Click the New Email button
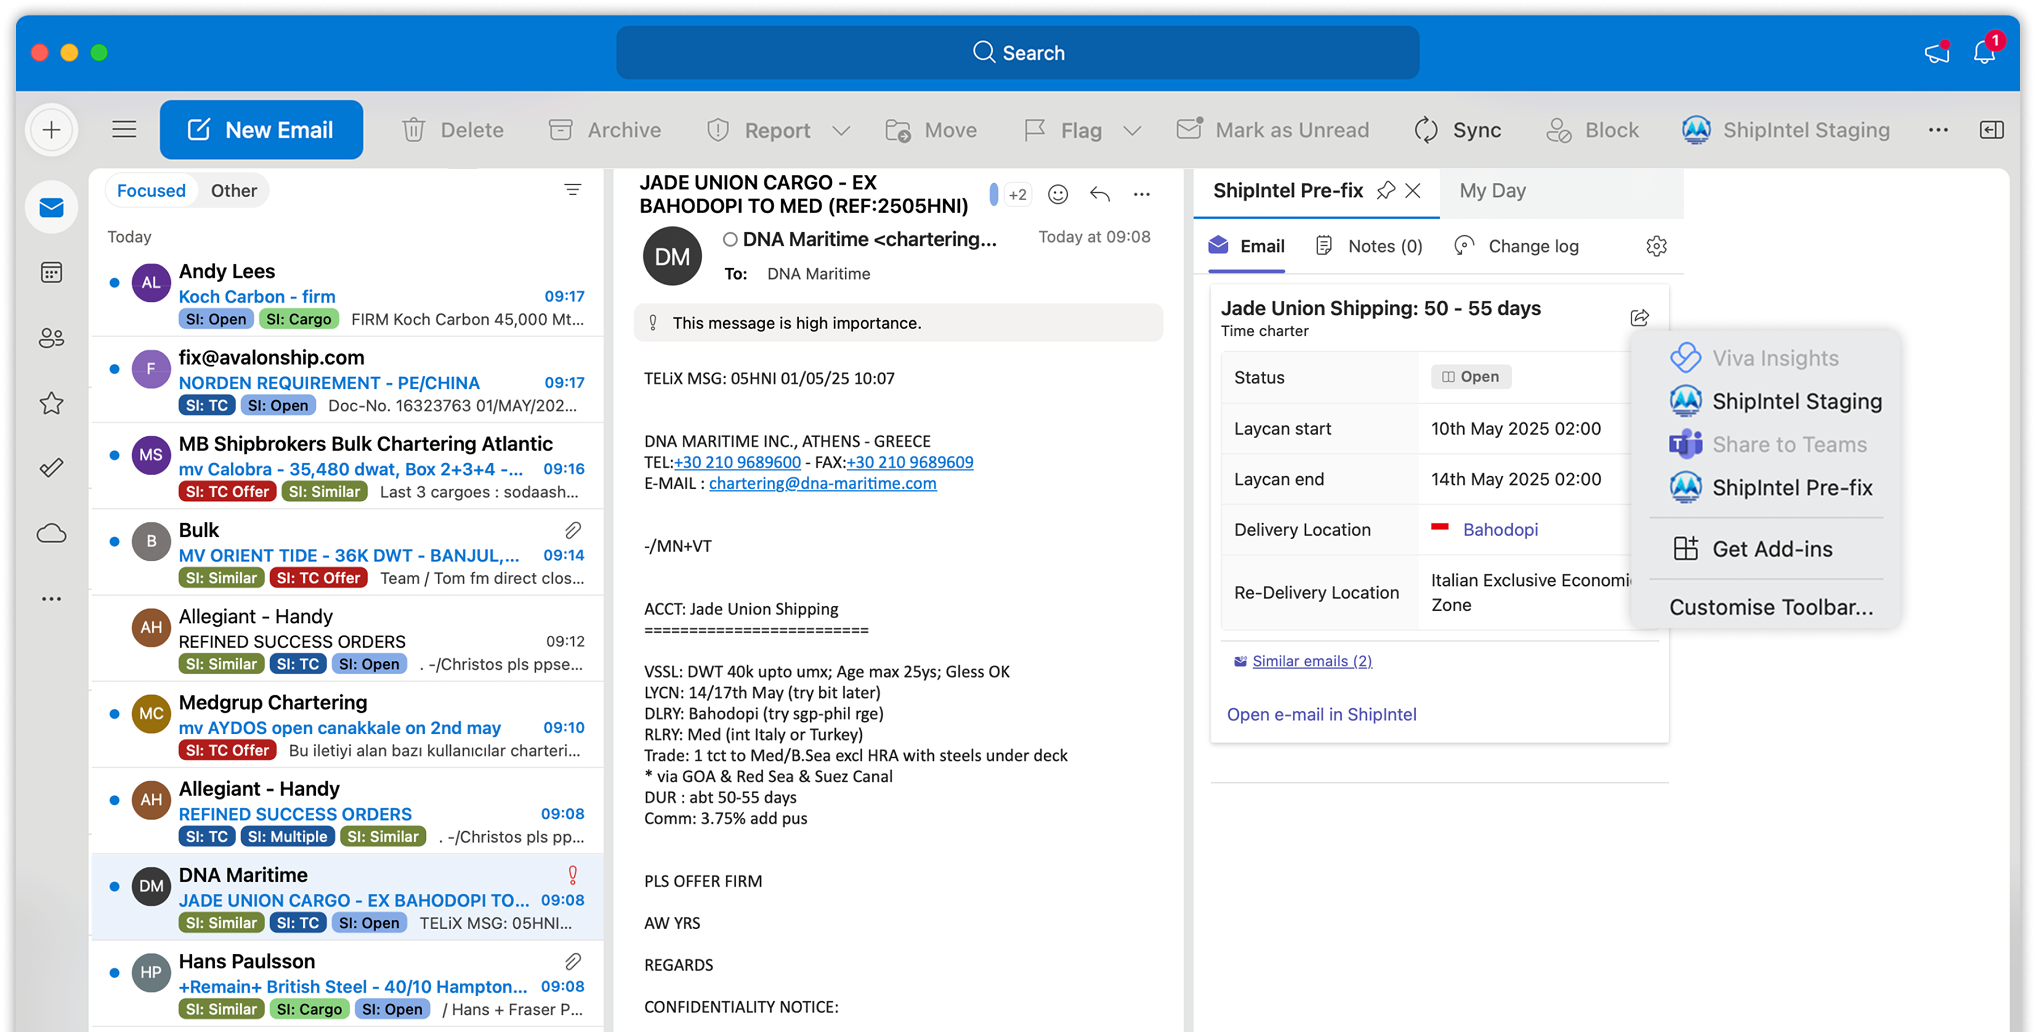The width and height of the screenshot is (2035, 1032). 261,130
